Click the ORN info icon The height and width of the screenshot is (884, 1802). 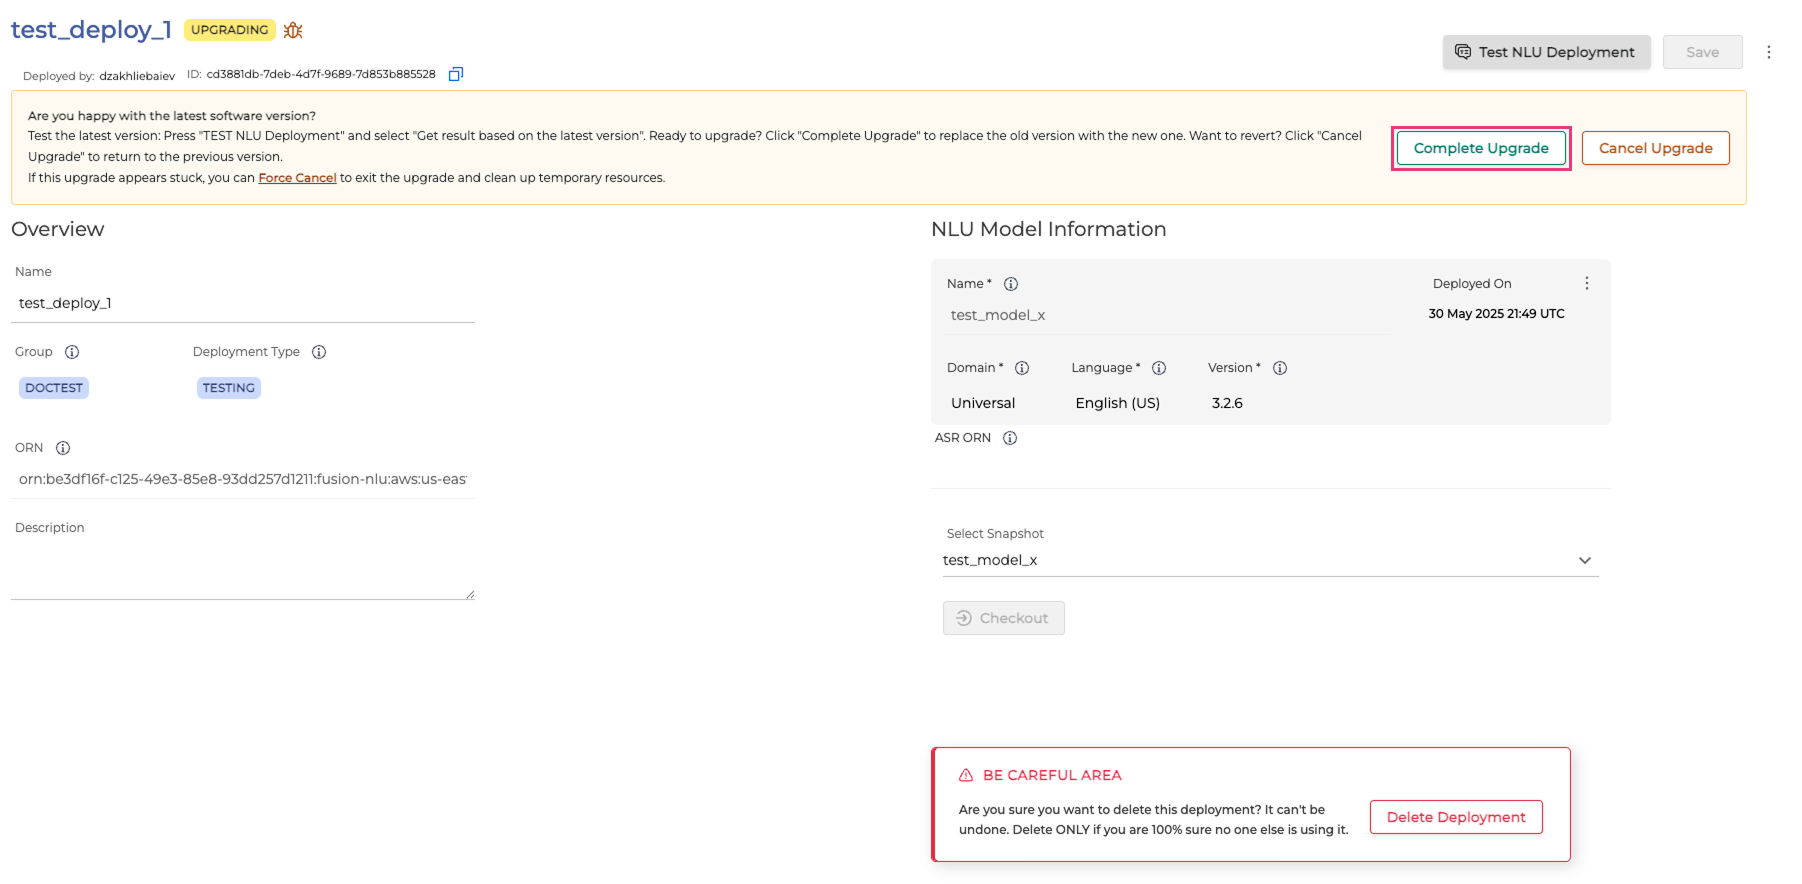(63, 448)
